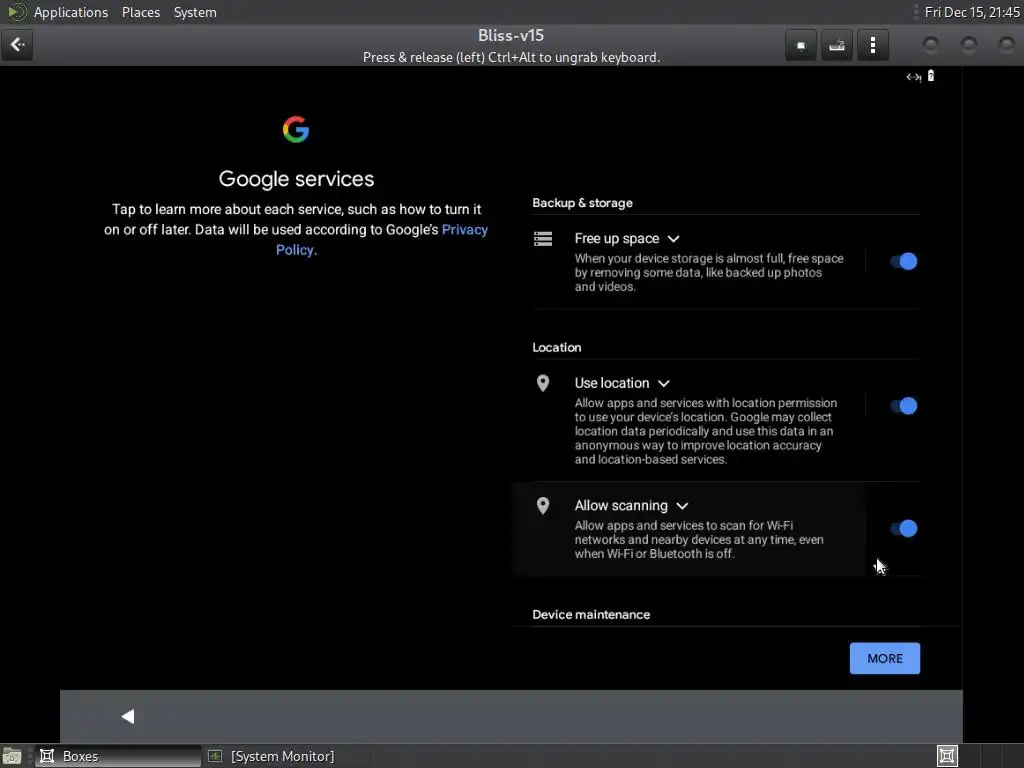Expand the Free up space details chevron
This screenshot has height=768, width=1024.
point(673,239)
